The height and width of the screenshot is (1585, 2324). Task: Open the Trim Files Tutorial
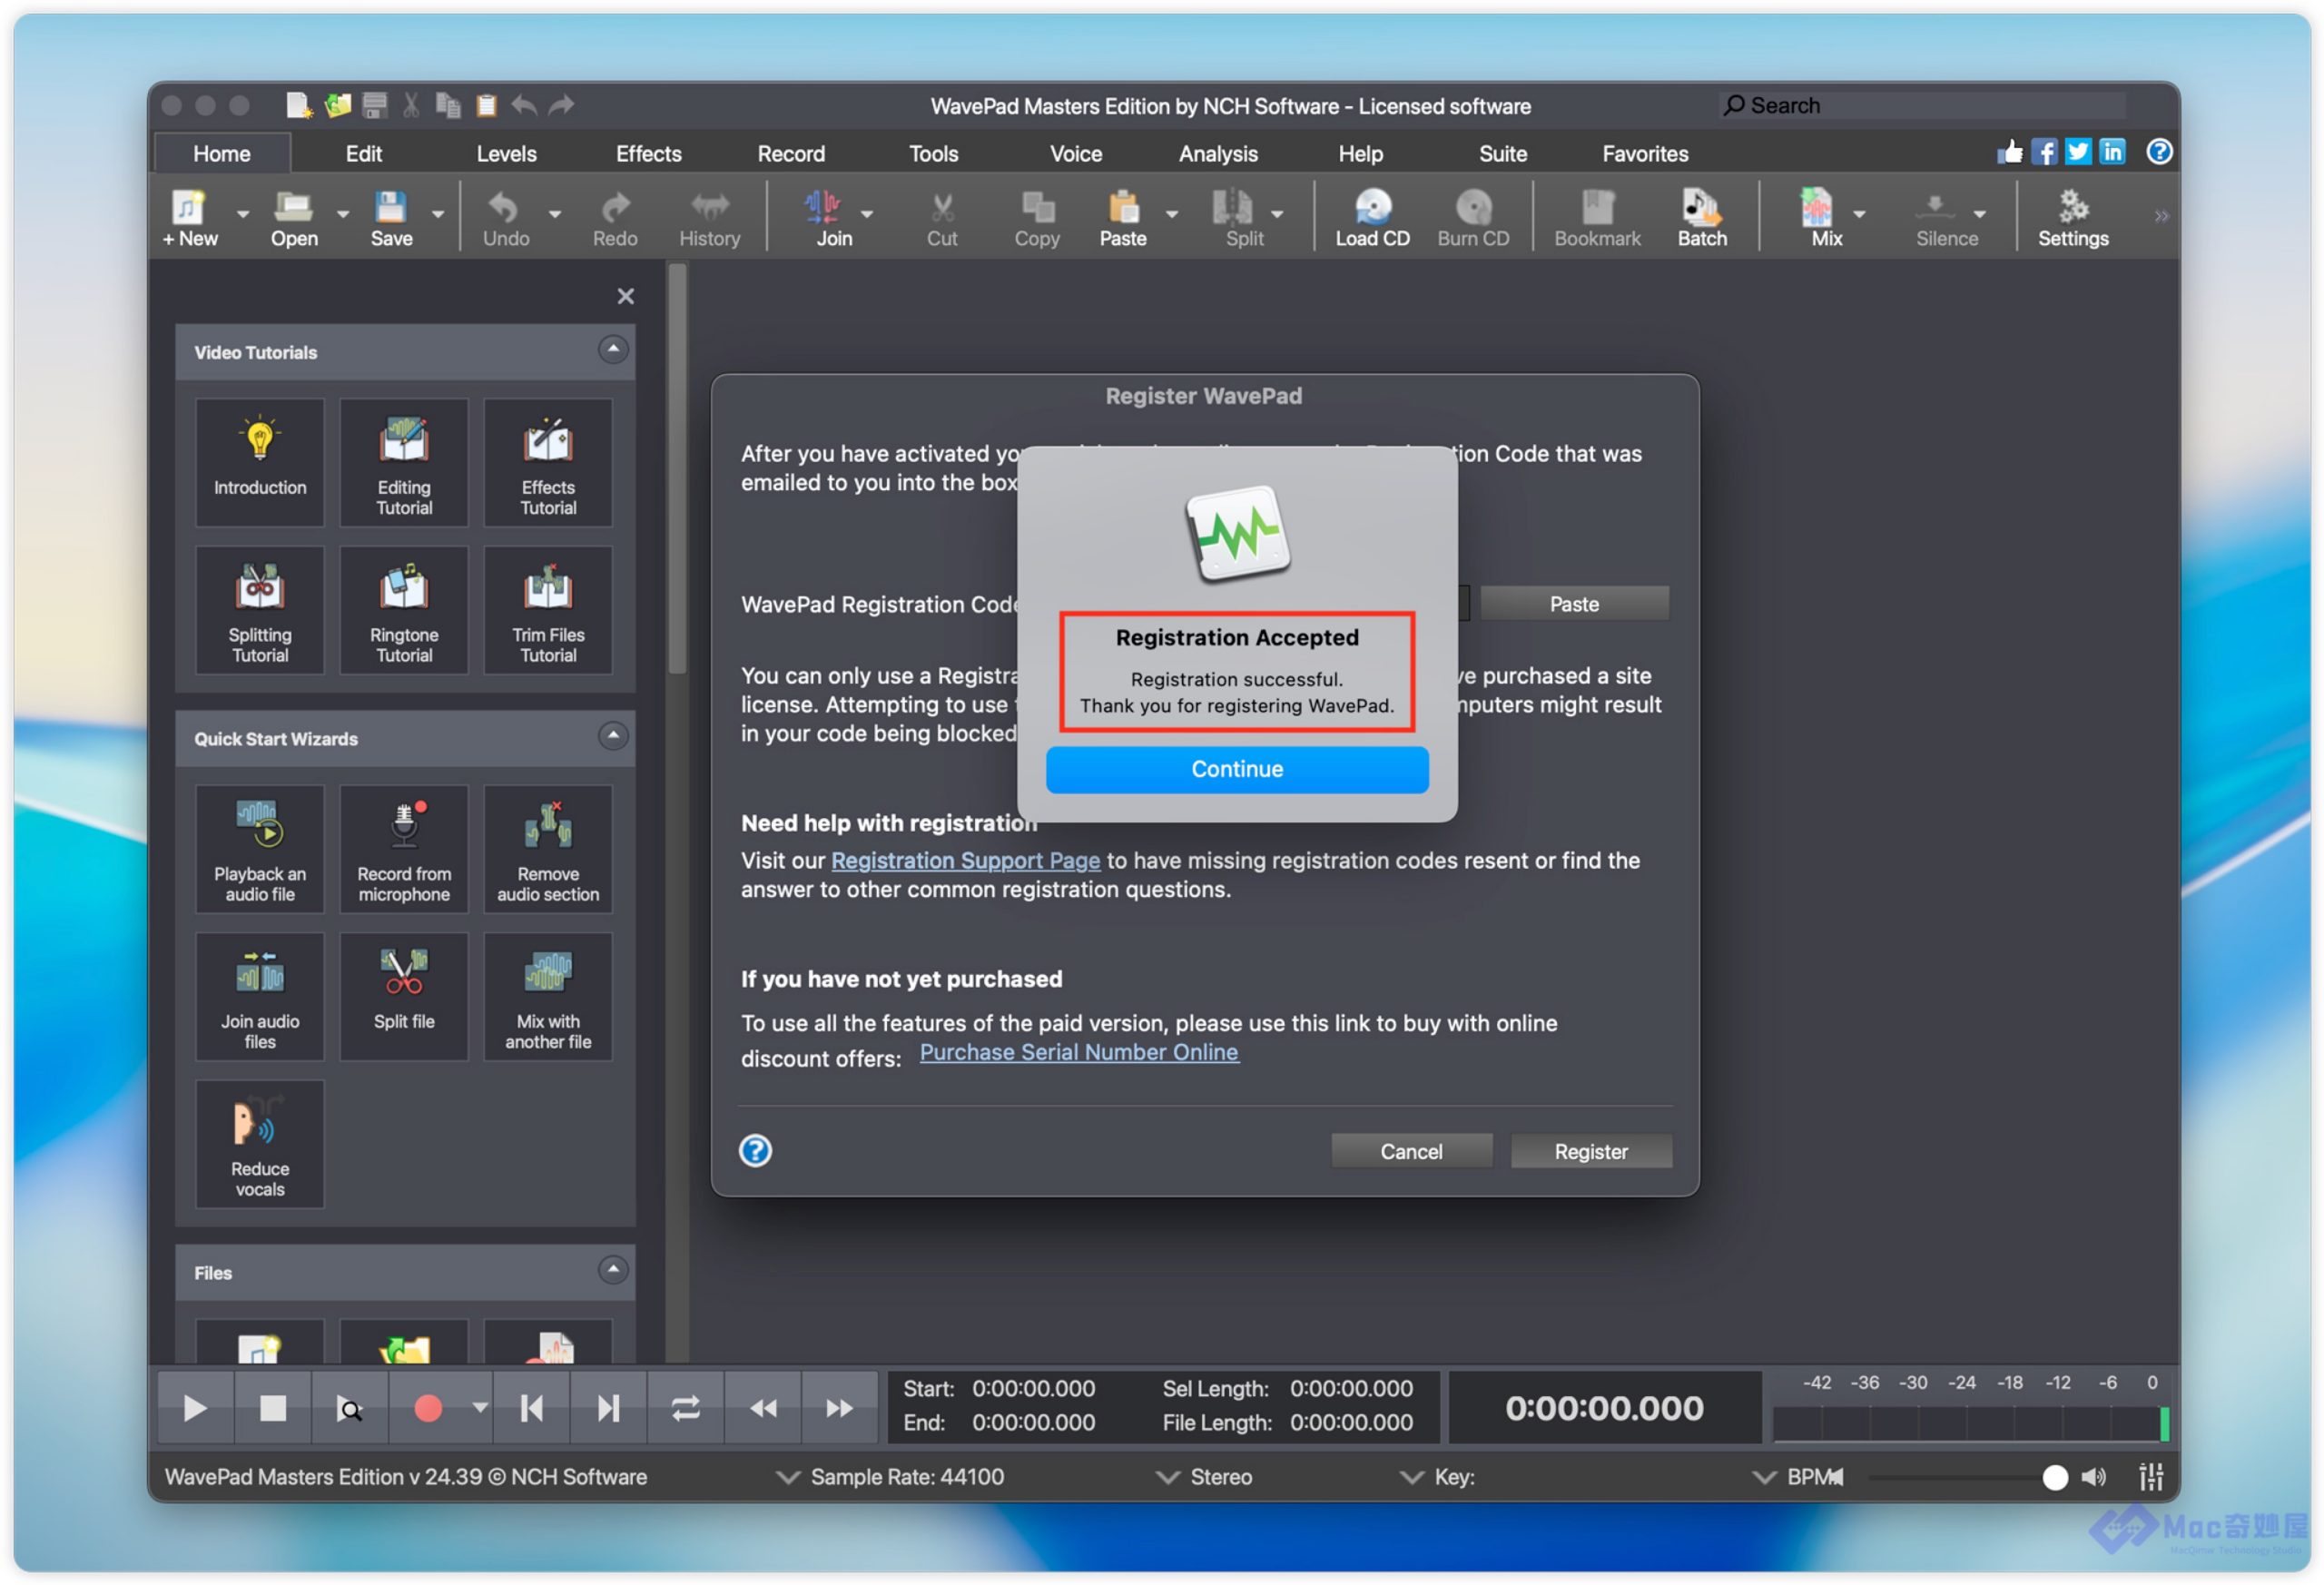pyautogui.click(x=548, y=610)
